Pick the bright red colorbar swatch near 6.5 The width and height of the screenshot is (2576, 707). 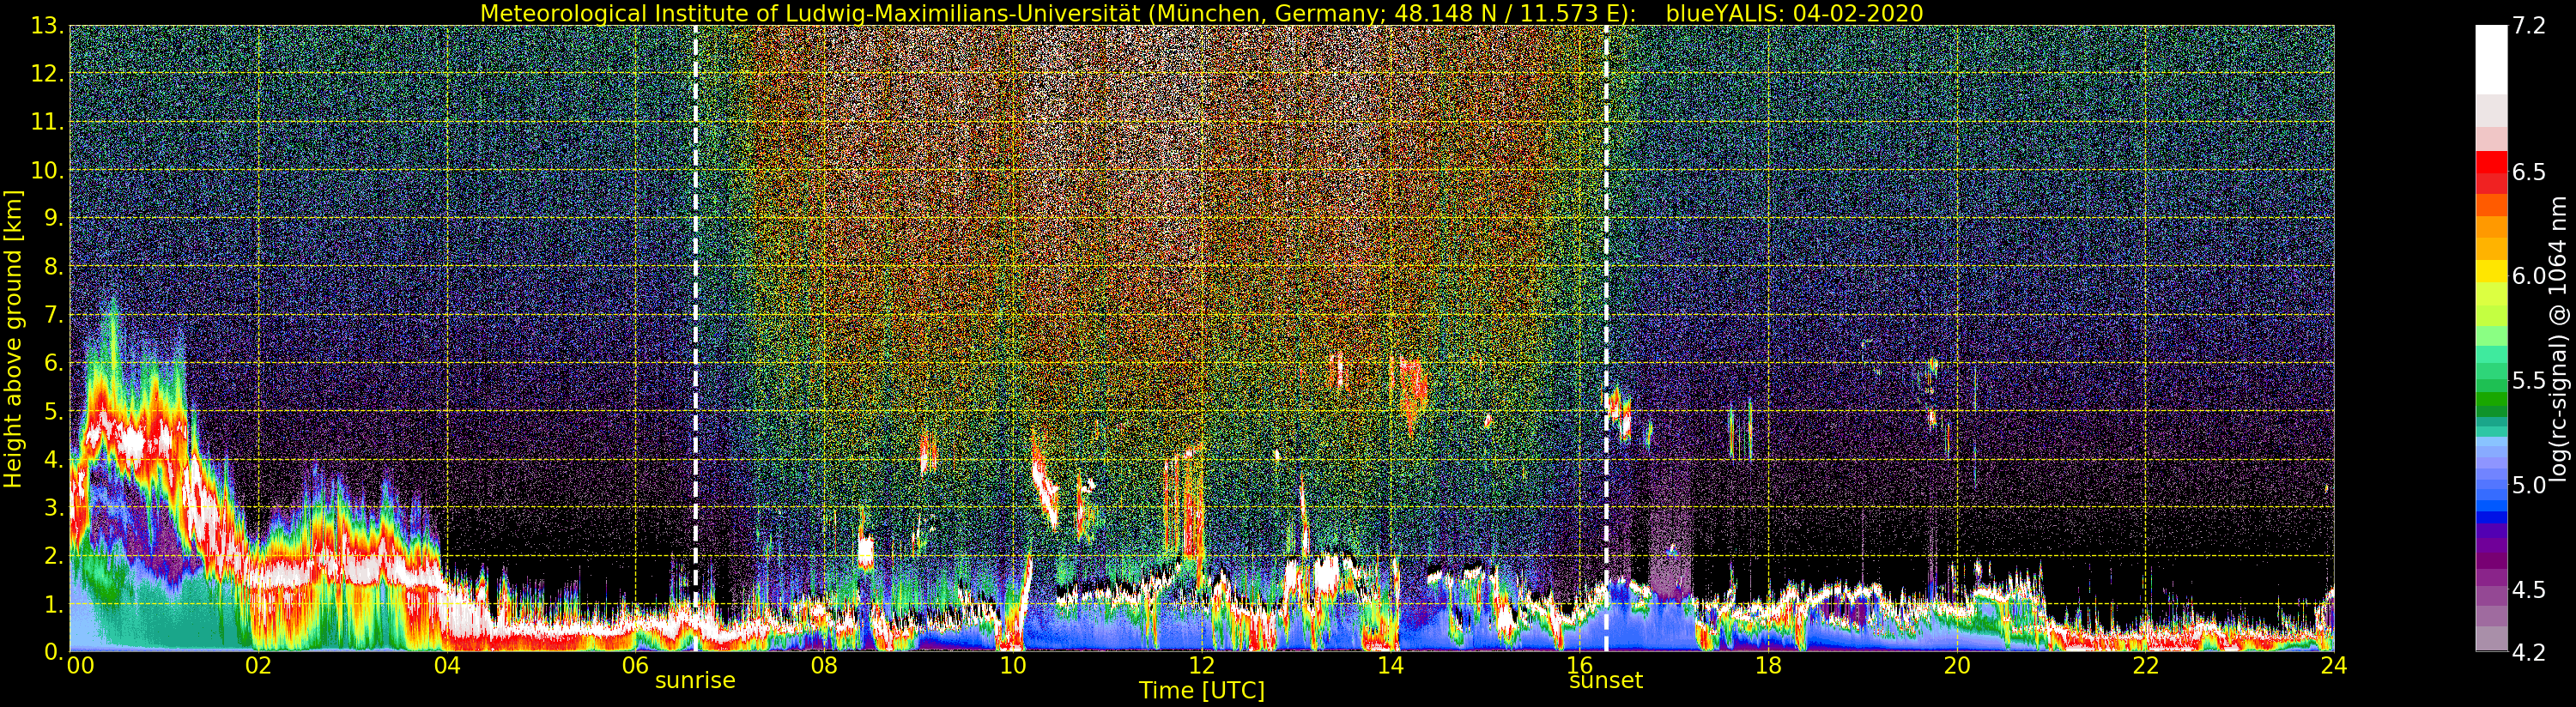[x=2491, y=161]
